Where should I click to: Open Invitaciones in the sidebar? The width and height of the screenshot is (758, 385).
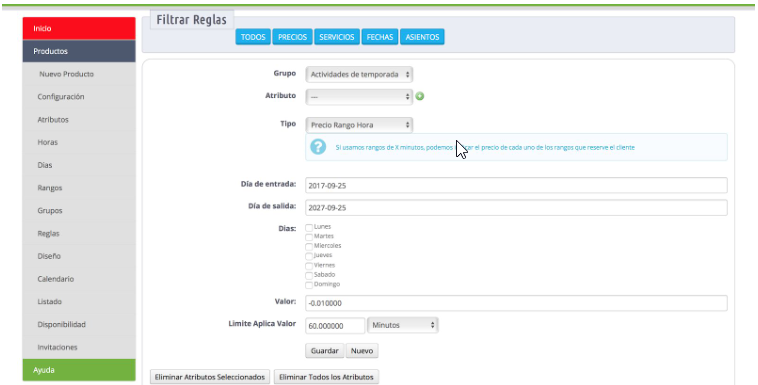pos(79,347)
